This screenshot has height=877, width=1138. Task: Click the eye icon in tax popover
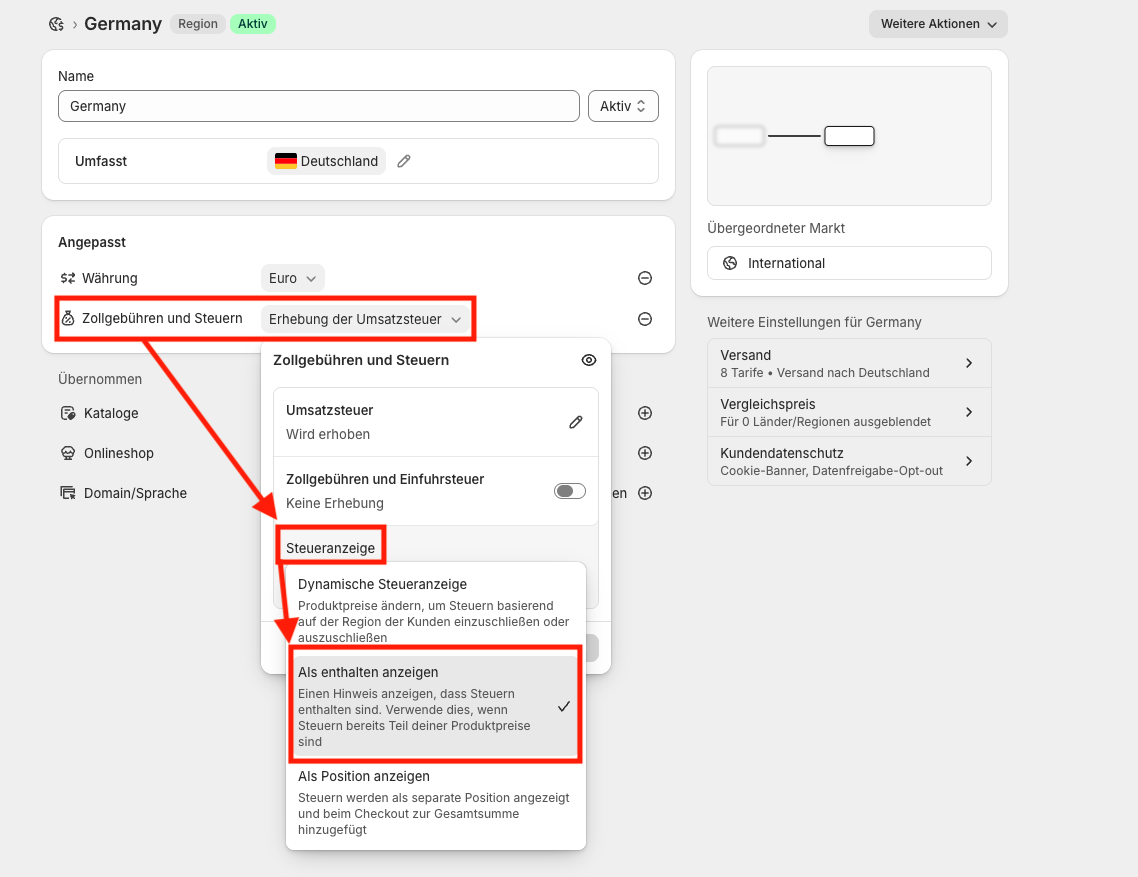pyautogui.click(x=589, y=360)
